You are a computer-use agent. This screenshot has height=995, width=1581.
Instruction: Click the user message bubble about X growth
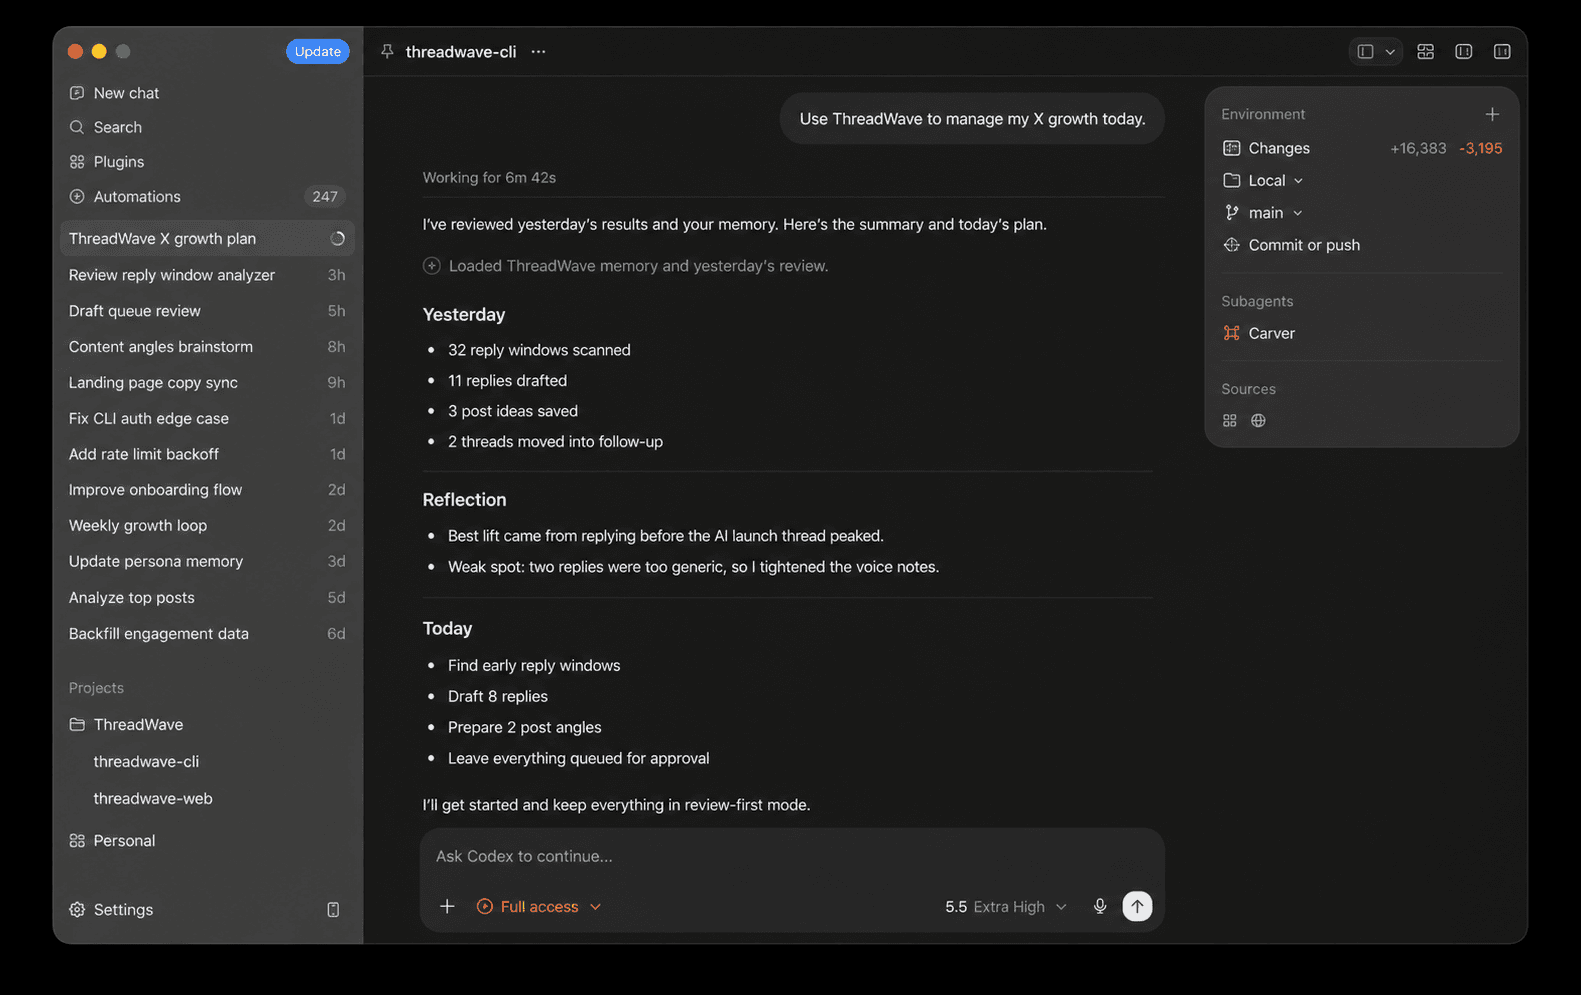972,119
